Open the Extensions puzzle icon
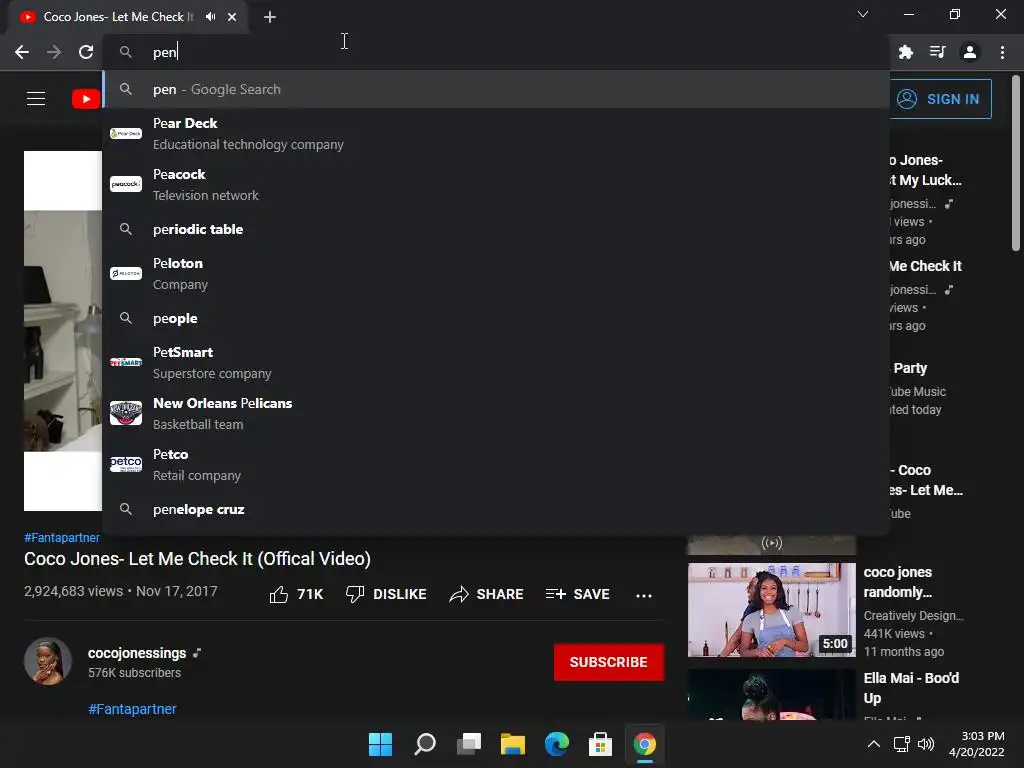 [x=905, y=52]
